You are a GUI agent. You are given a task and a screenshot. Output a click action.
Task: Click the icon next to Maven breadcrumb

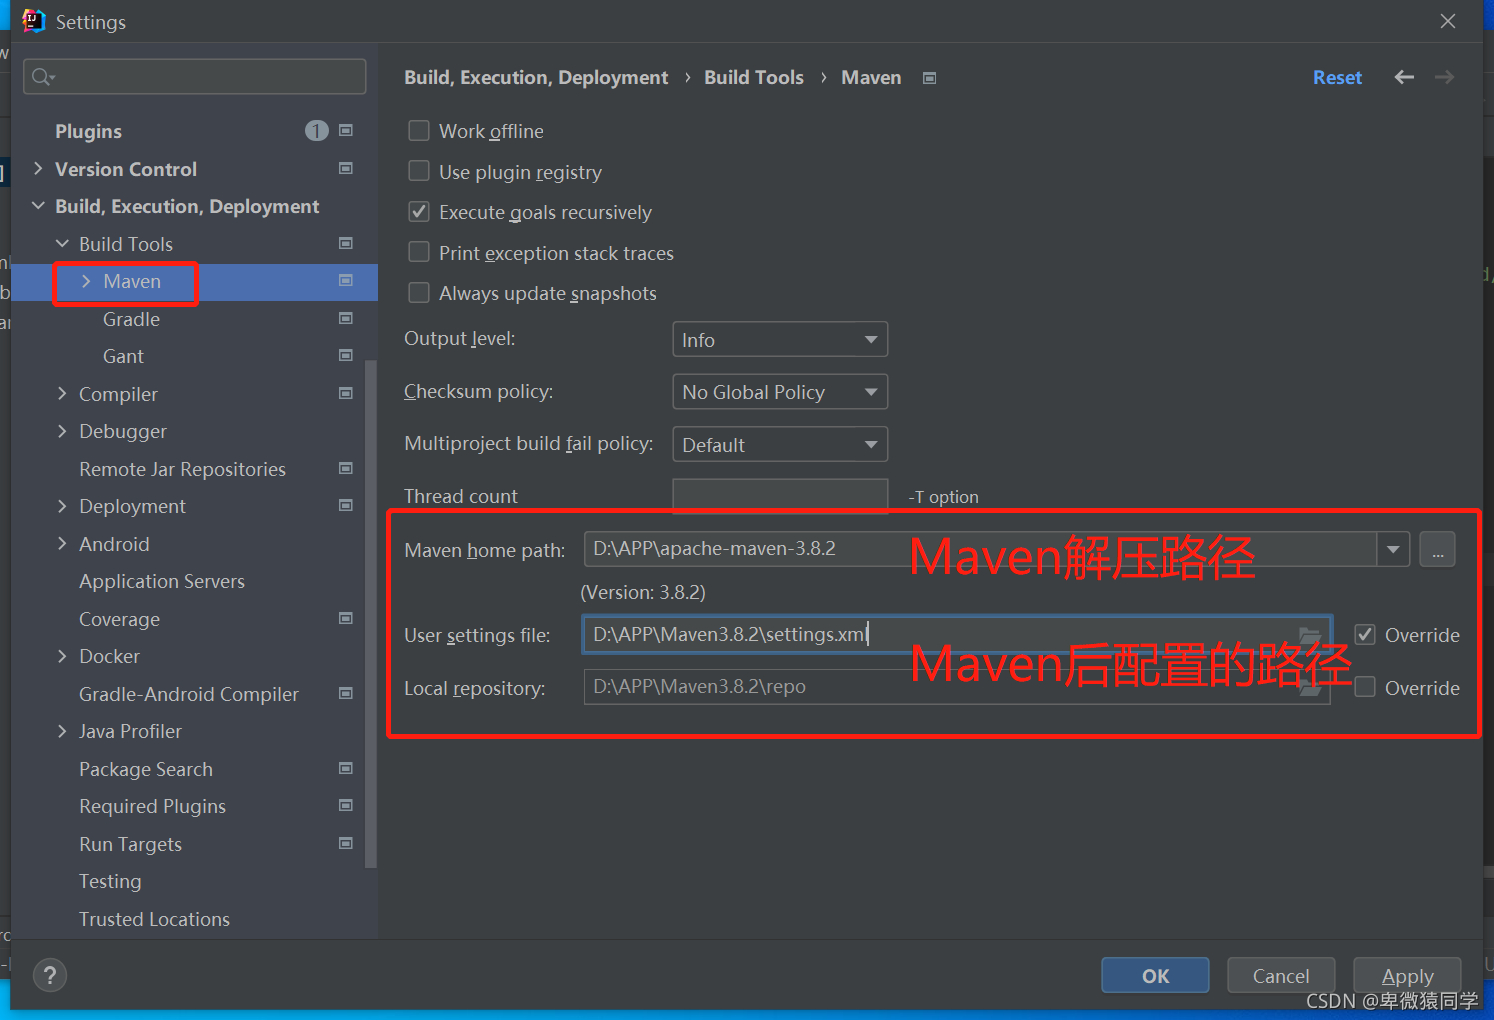[x=929, y=78]
